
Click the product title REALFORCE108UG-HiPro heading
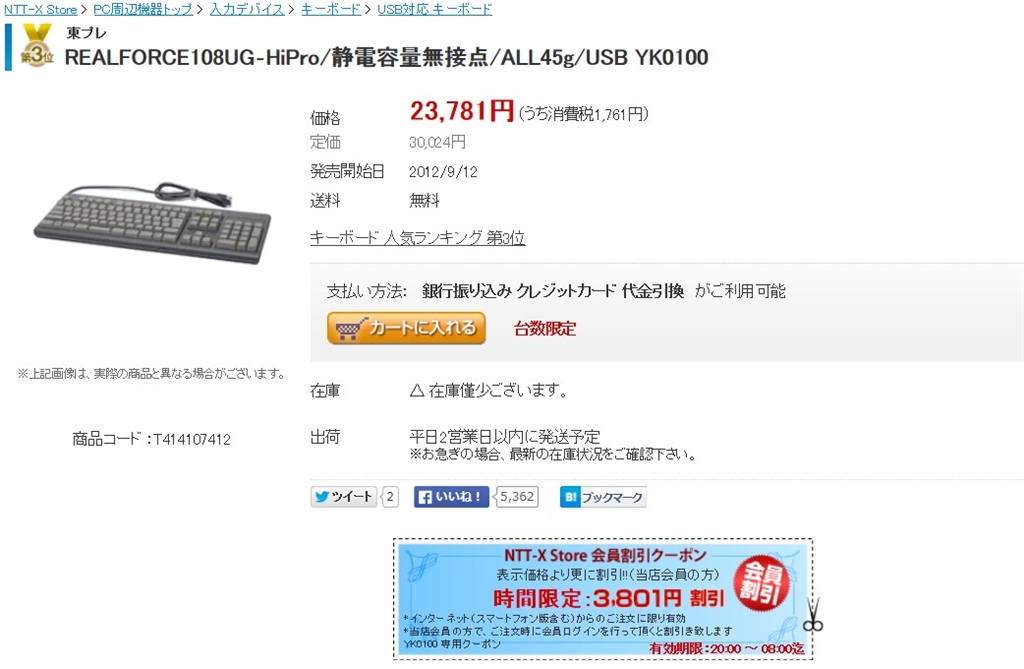point(387,57)
